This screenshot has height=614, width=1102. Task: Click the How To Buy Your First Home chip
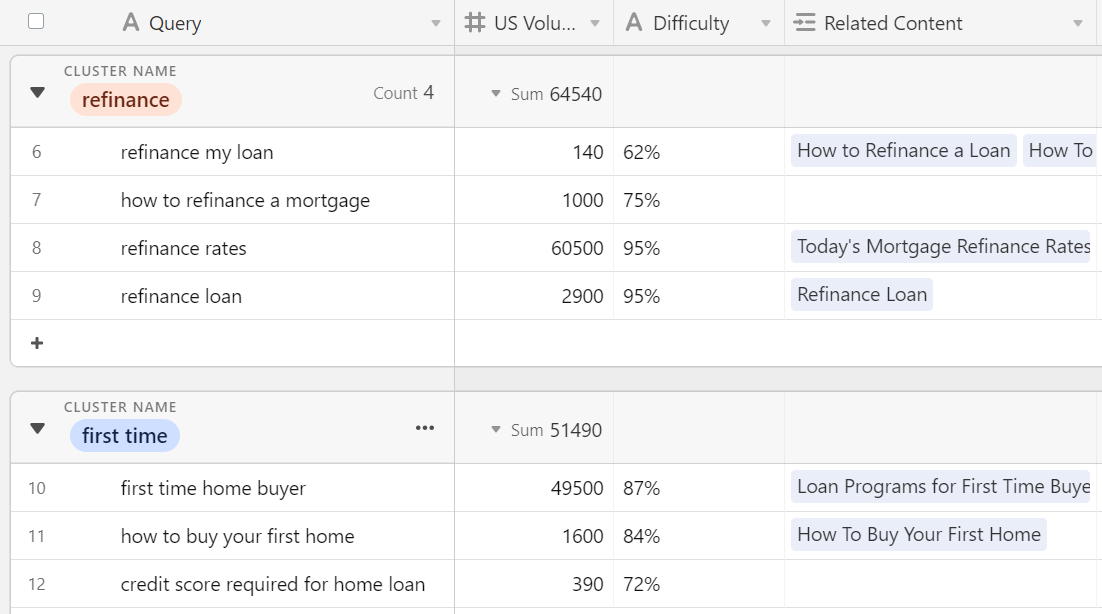918,534
